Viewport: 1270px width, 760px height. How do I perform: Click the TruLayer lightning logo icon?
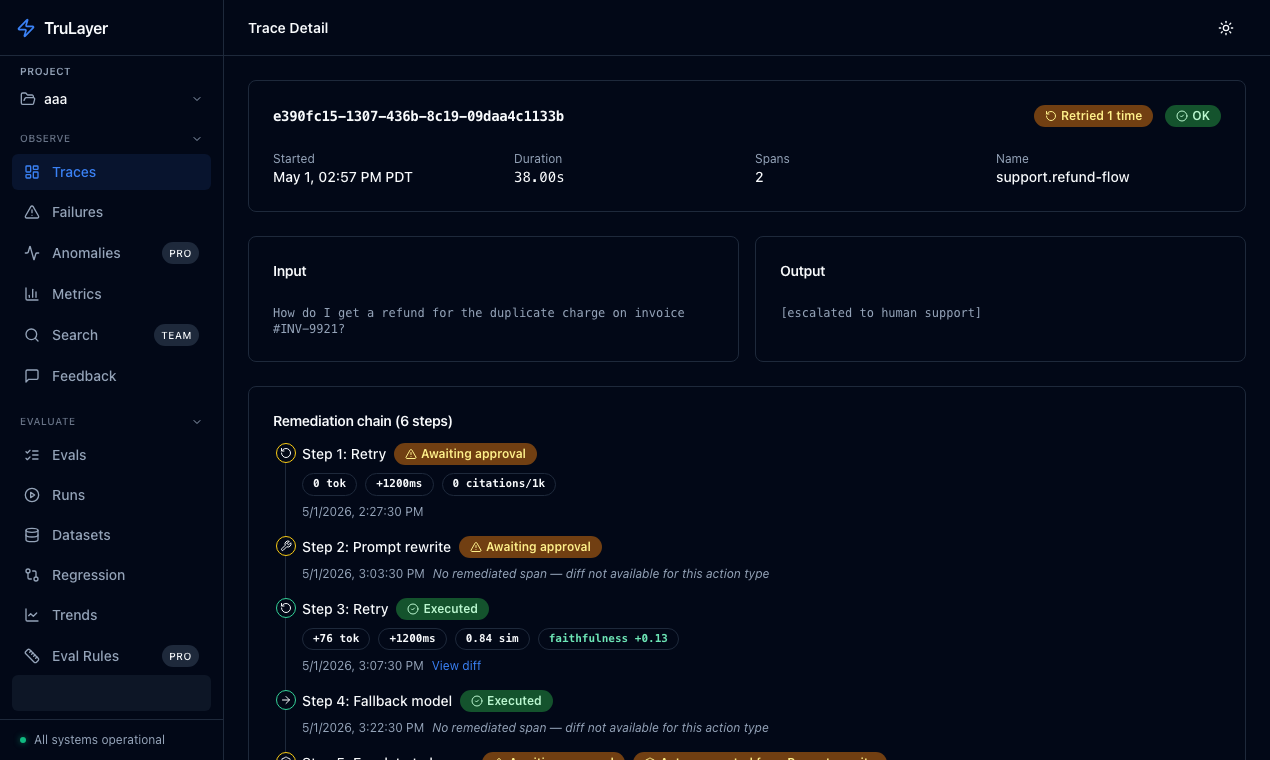coord(26,28)
